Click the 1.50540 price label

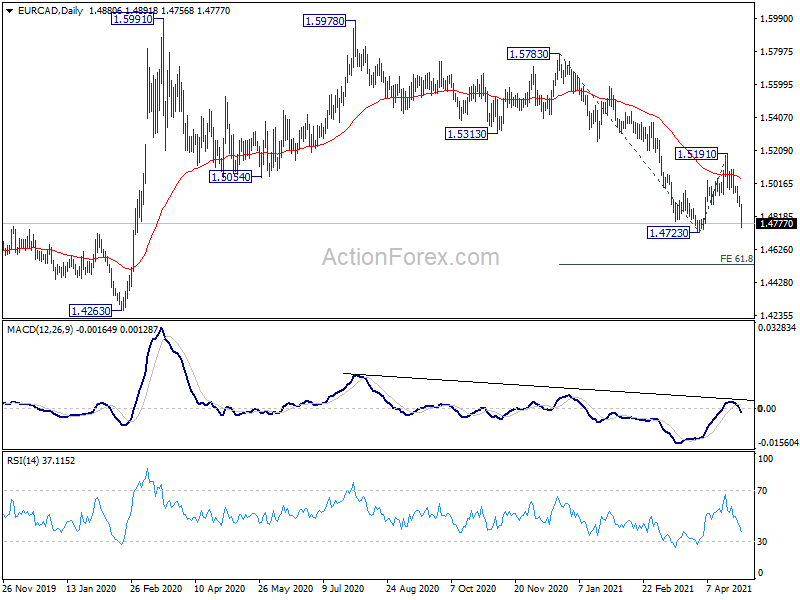[231, 177]
